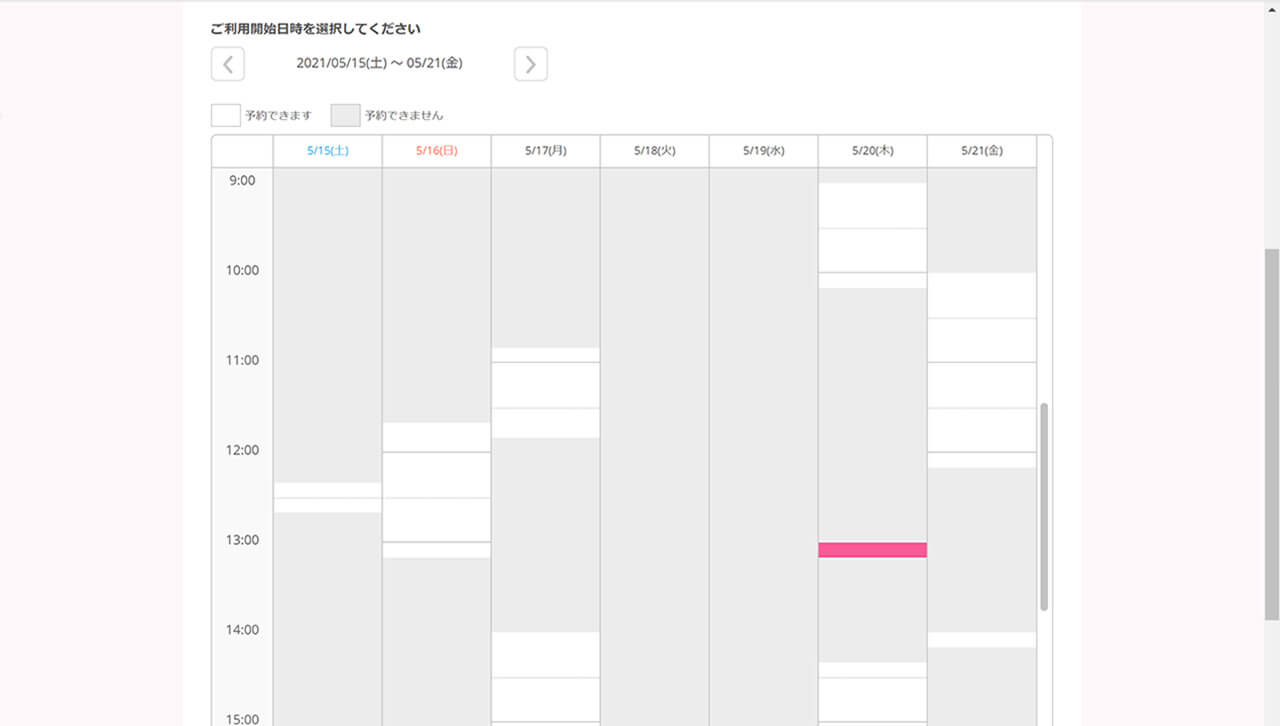This screenshot has height=726, width=1280.
Task: Click the gray 予約できません legend swatch
Action: tap(345, 115)
